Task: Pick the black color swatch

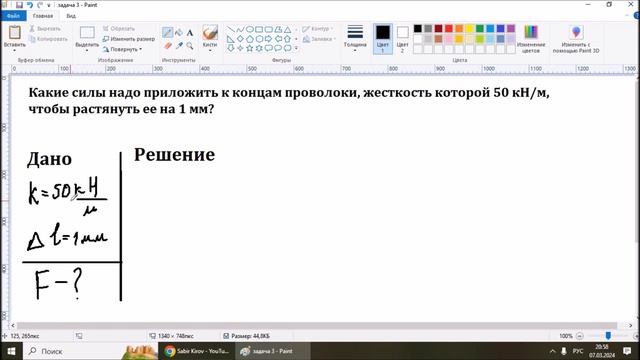Action: pos(418,29)
